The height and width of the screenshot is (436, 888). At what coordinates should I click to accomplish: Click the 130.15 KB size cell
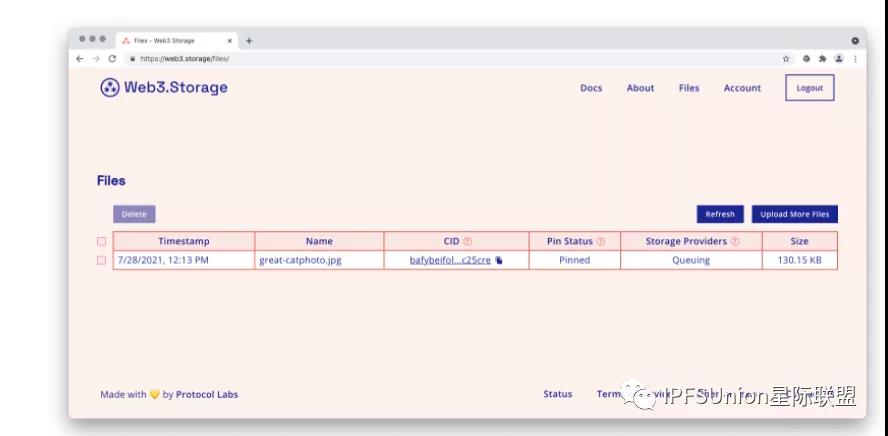800,260
